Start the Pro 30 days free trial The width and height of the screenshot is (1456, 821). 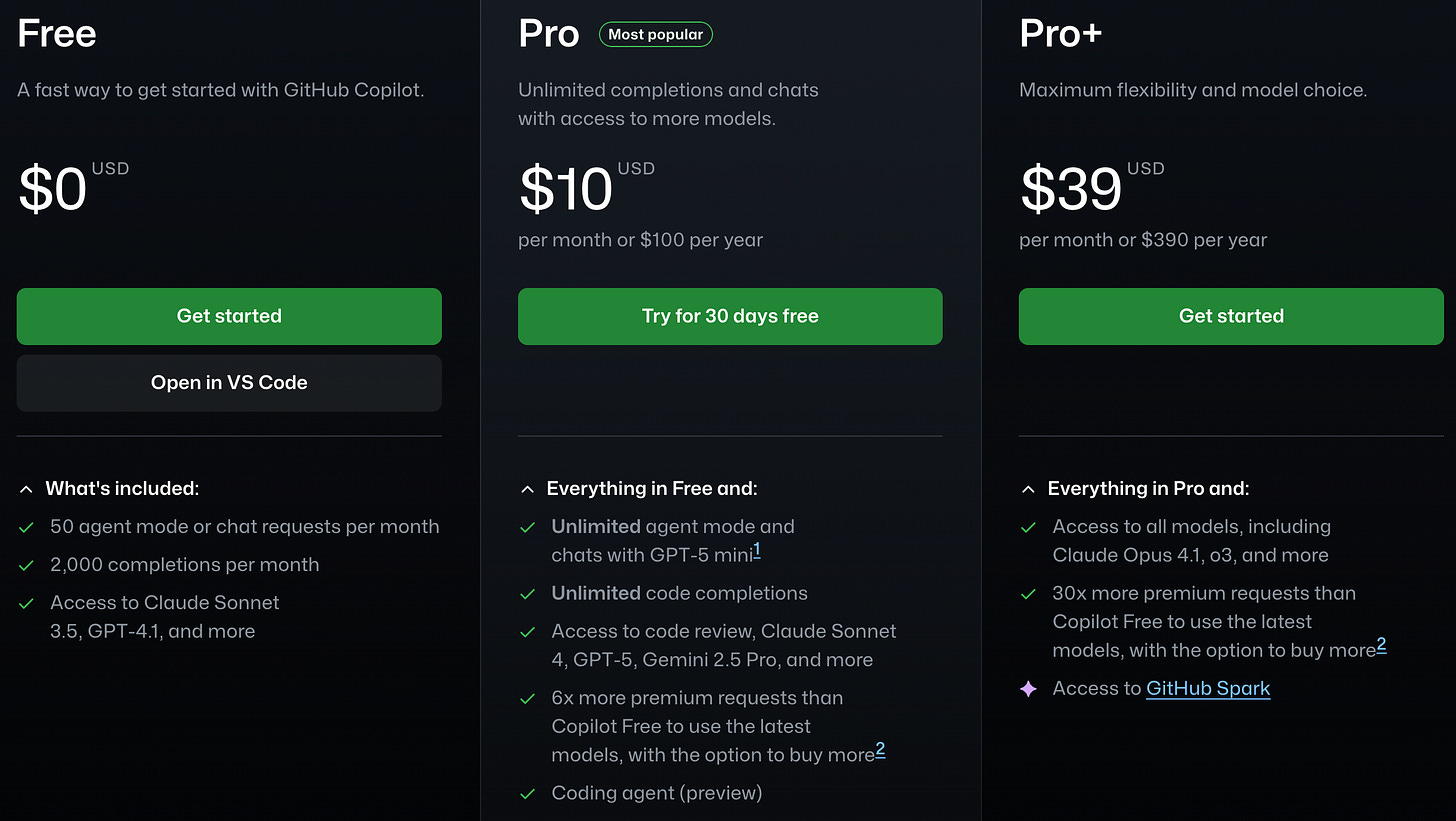(x=730, y=316)
